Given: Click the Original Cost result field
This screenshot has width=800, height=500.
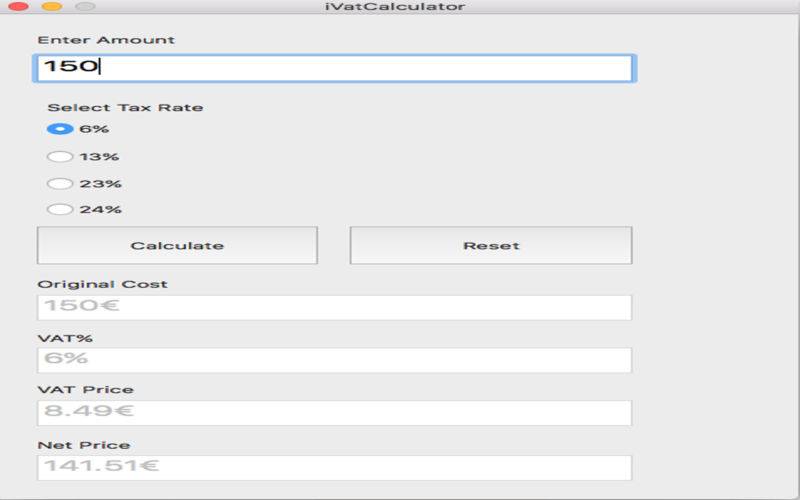Looking at the screenshot, I should click(334, 307).
